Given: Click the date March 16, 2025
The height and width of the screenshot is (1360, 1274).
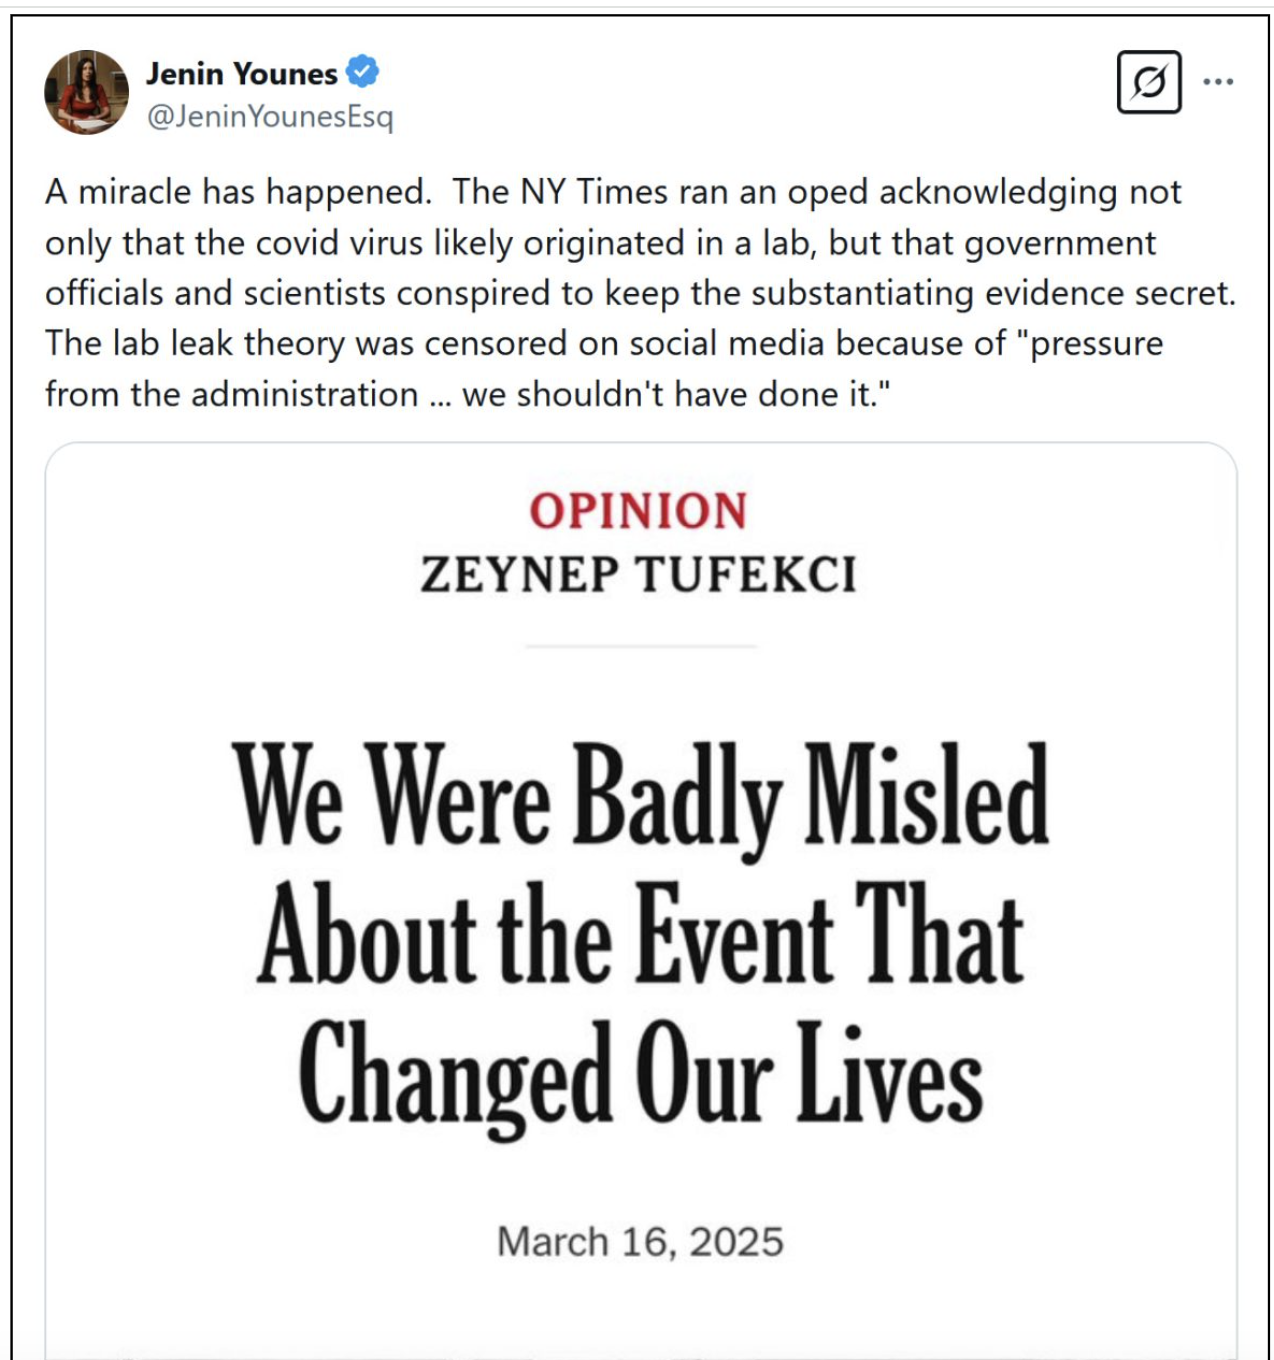Looking at the screenshot, I should 640,1242.
